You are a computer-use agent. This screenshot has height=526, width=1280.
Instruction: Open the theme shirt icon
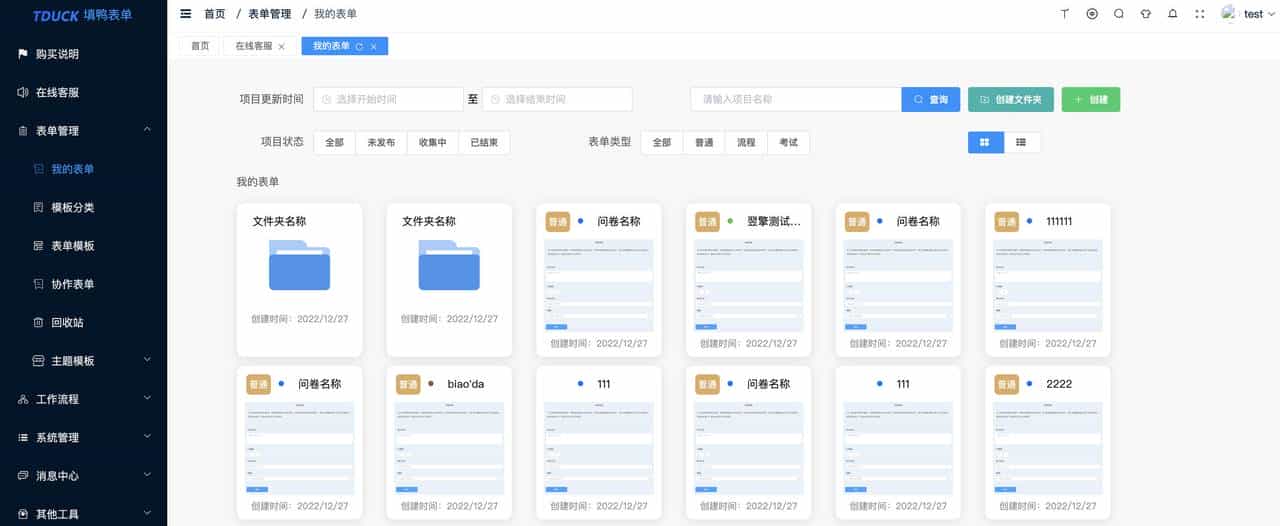point(1146,14)
